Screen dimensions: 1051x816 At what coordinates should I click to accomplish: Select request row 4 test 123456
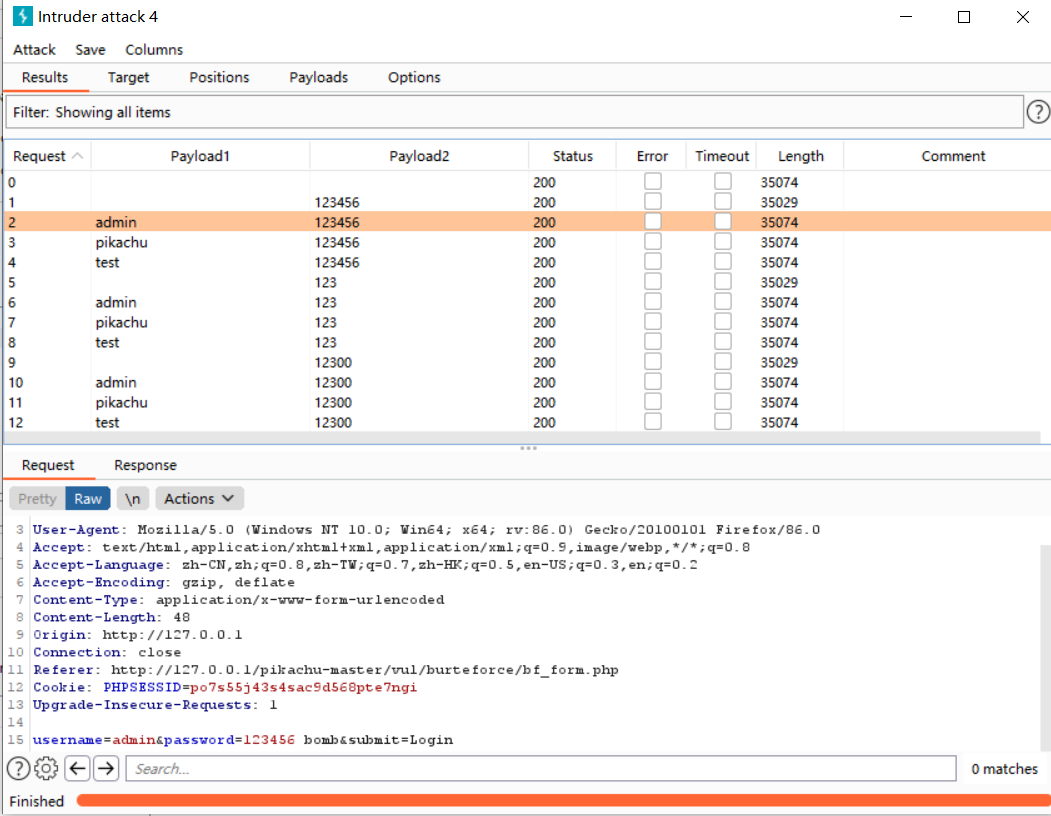[526, 262]
